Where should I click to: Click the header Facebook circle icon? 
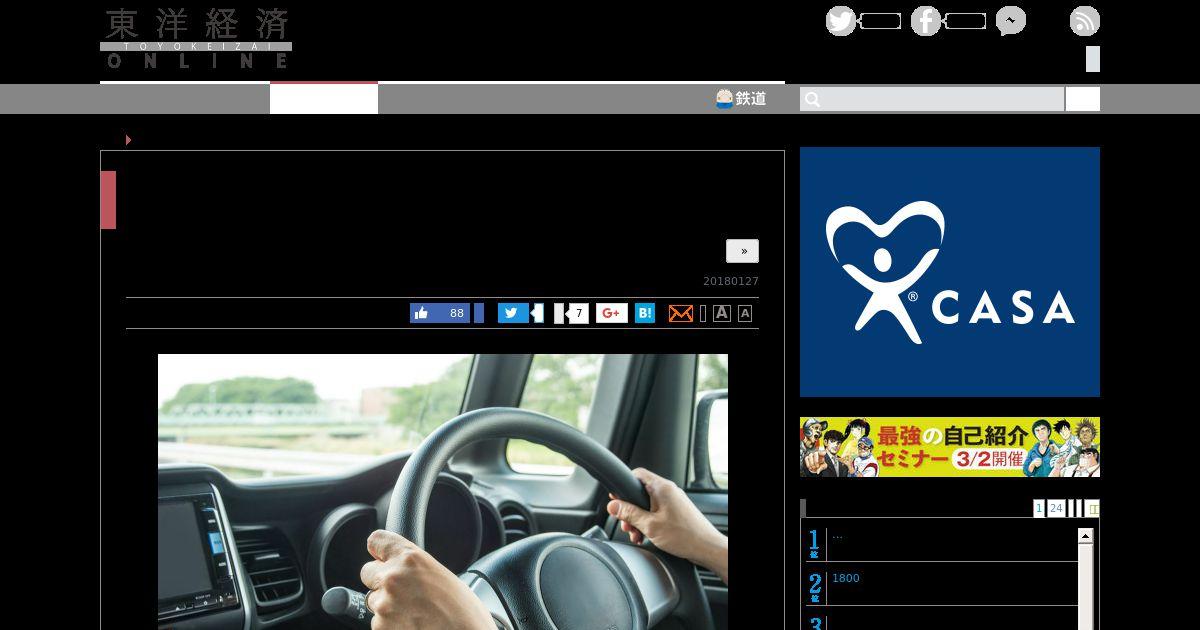point(926,21)
